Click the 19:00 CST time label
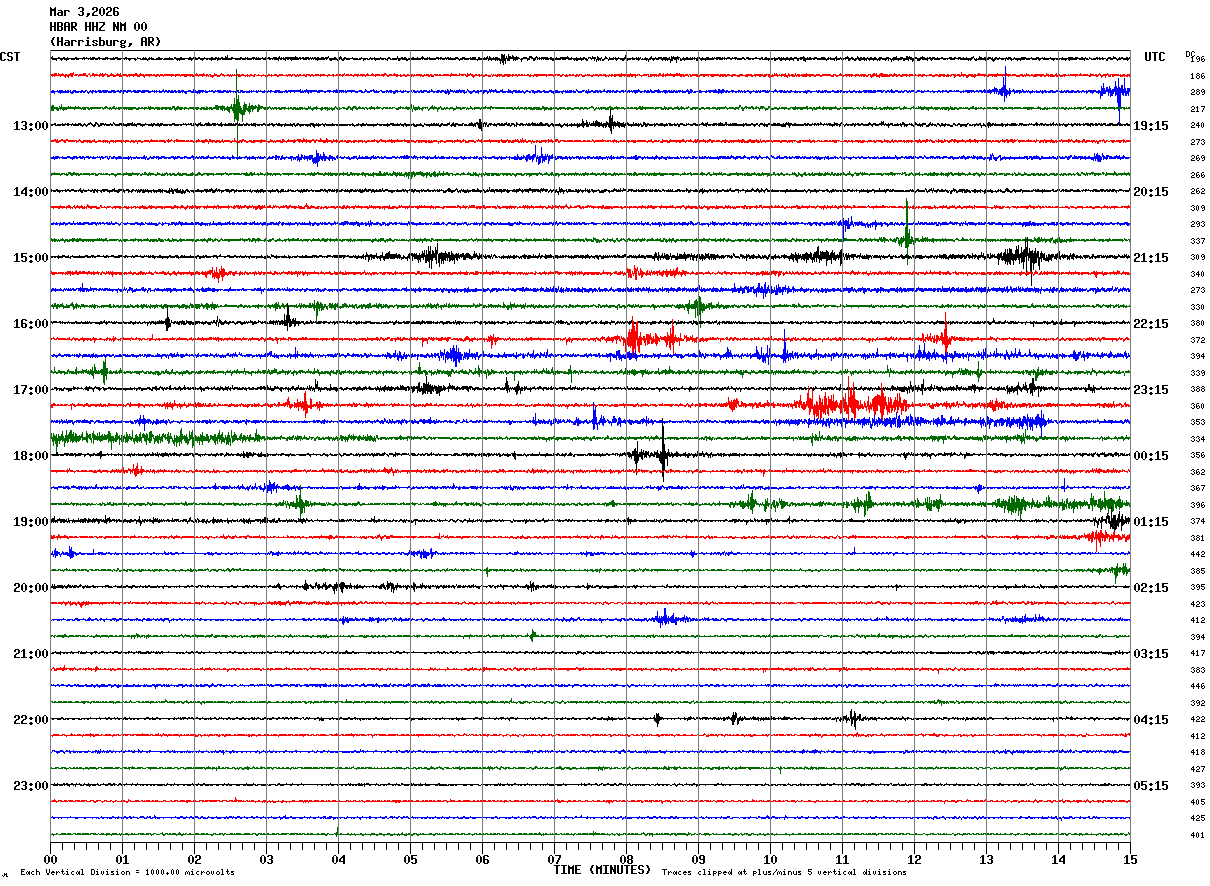Image resolution: width=1210 pixels, height=886 pixels. [31, 522]
